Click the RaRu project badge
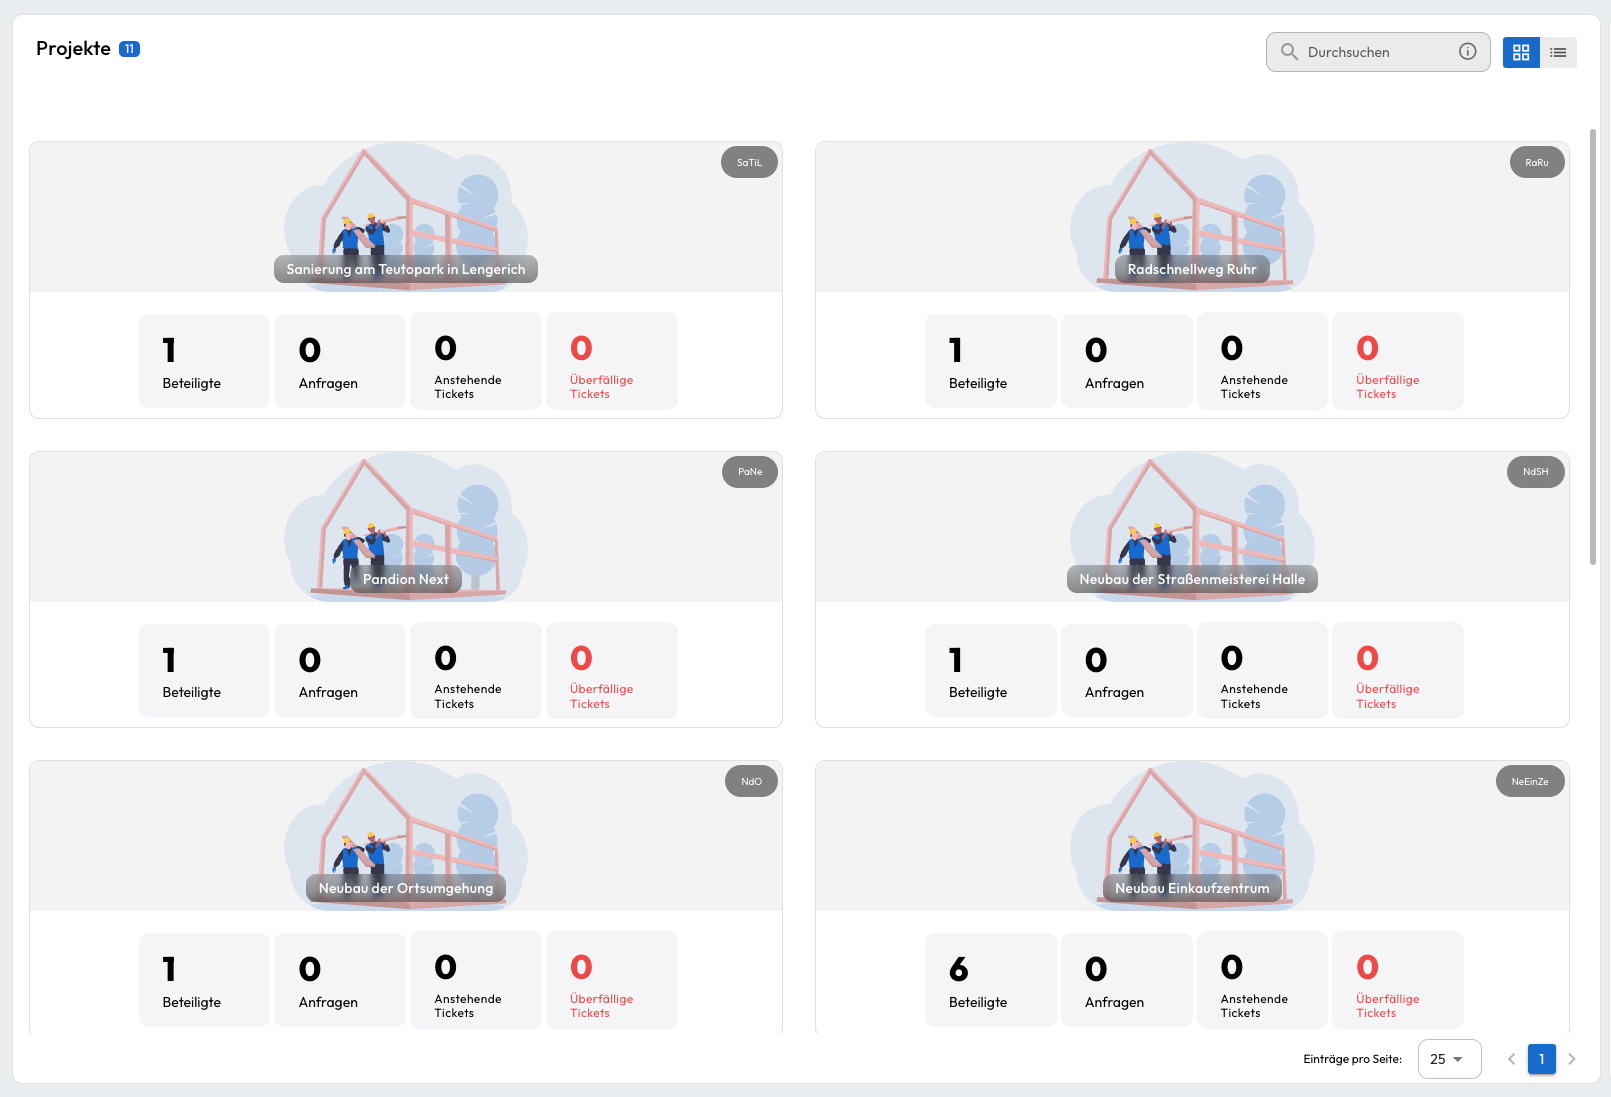The image size is (1611, 1097). click(1536, 163)
